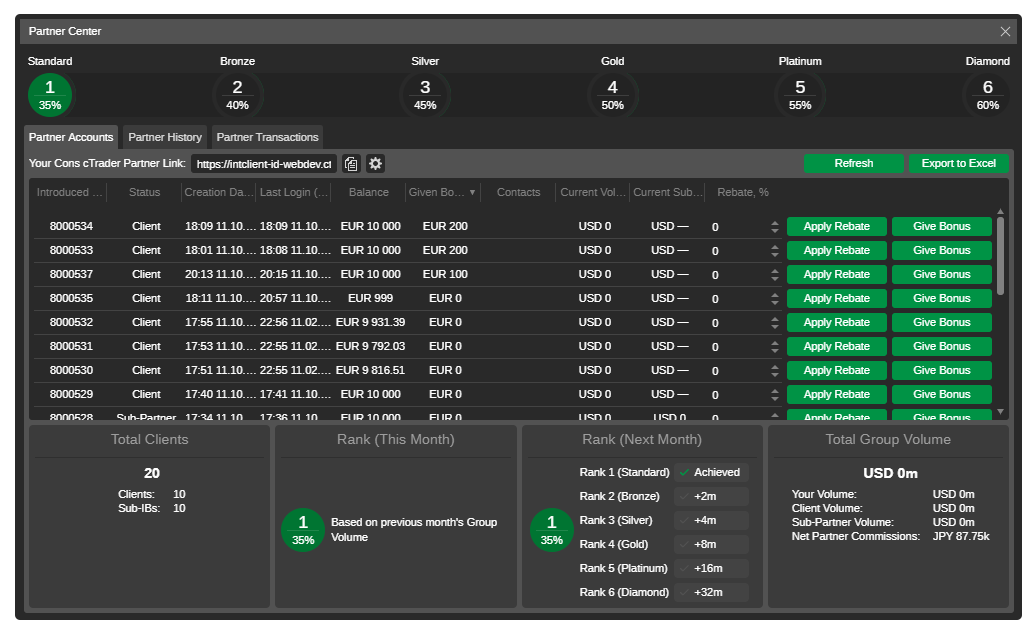Image resolution: width=1033 pixels, height=633 pixels.
Task: Give bonus to account 8000535
Action: (941, 298)
